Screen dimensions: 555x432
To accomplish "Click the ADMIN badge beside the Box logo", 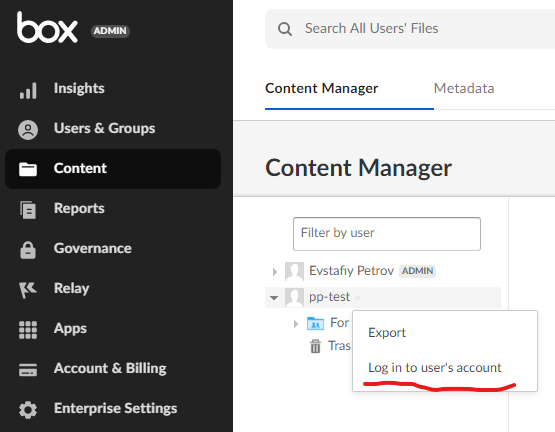I will 110,31.
